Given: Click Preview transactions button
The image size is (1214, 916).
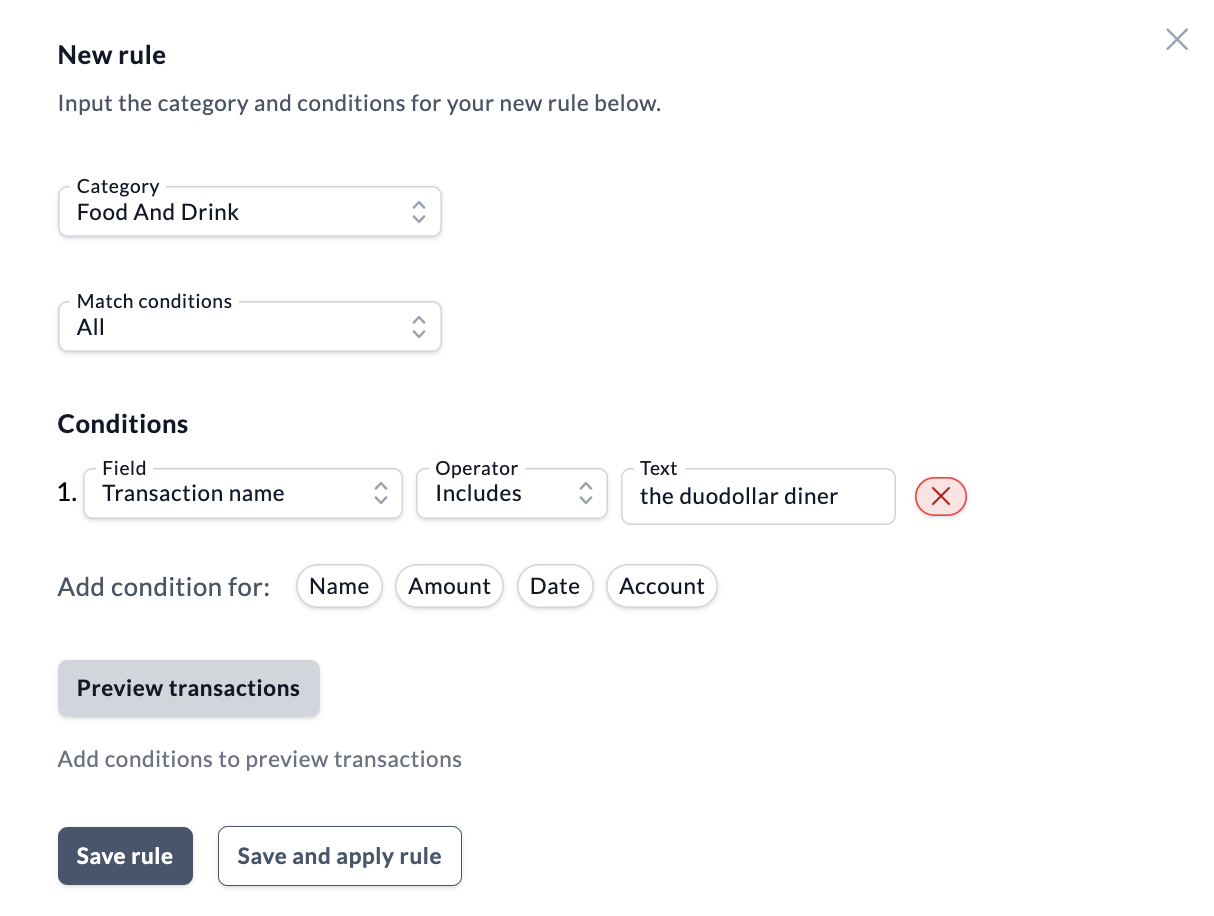Looking at the screenshot, I should pos(189,688).
